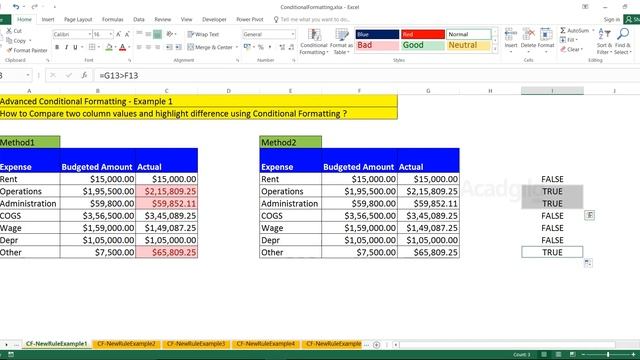Expand the cell styles gallery

coord(495,49)
